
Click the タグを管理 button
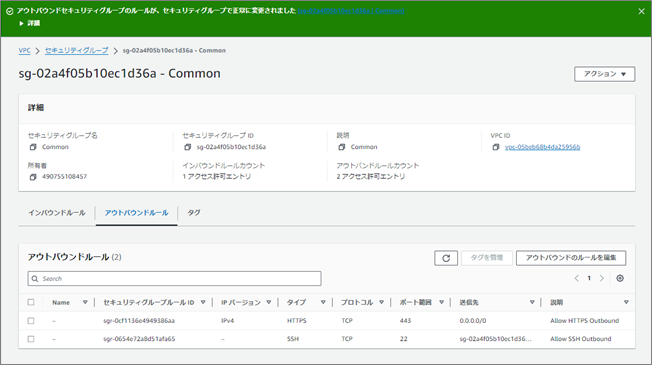(487, 258)
